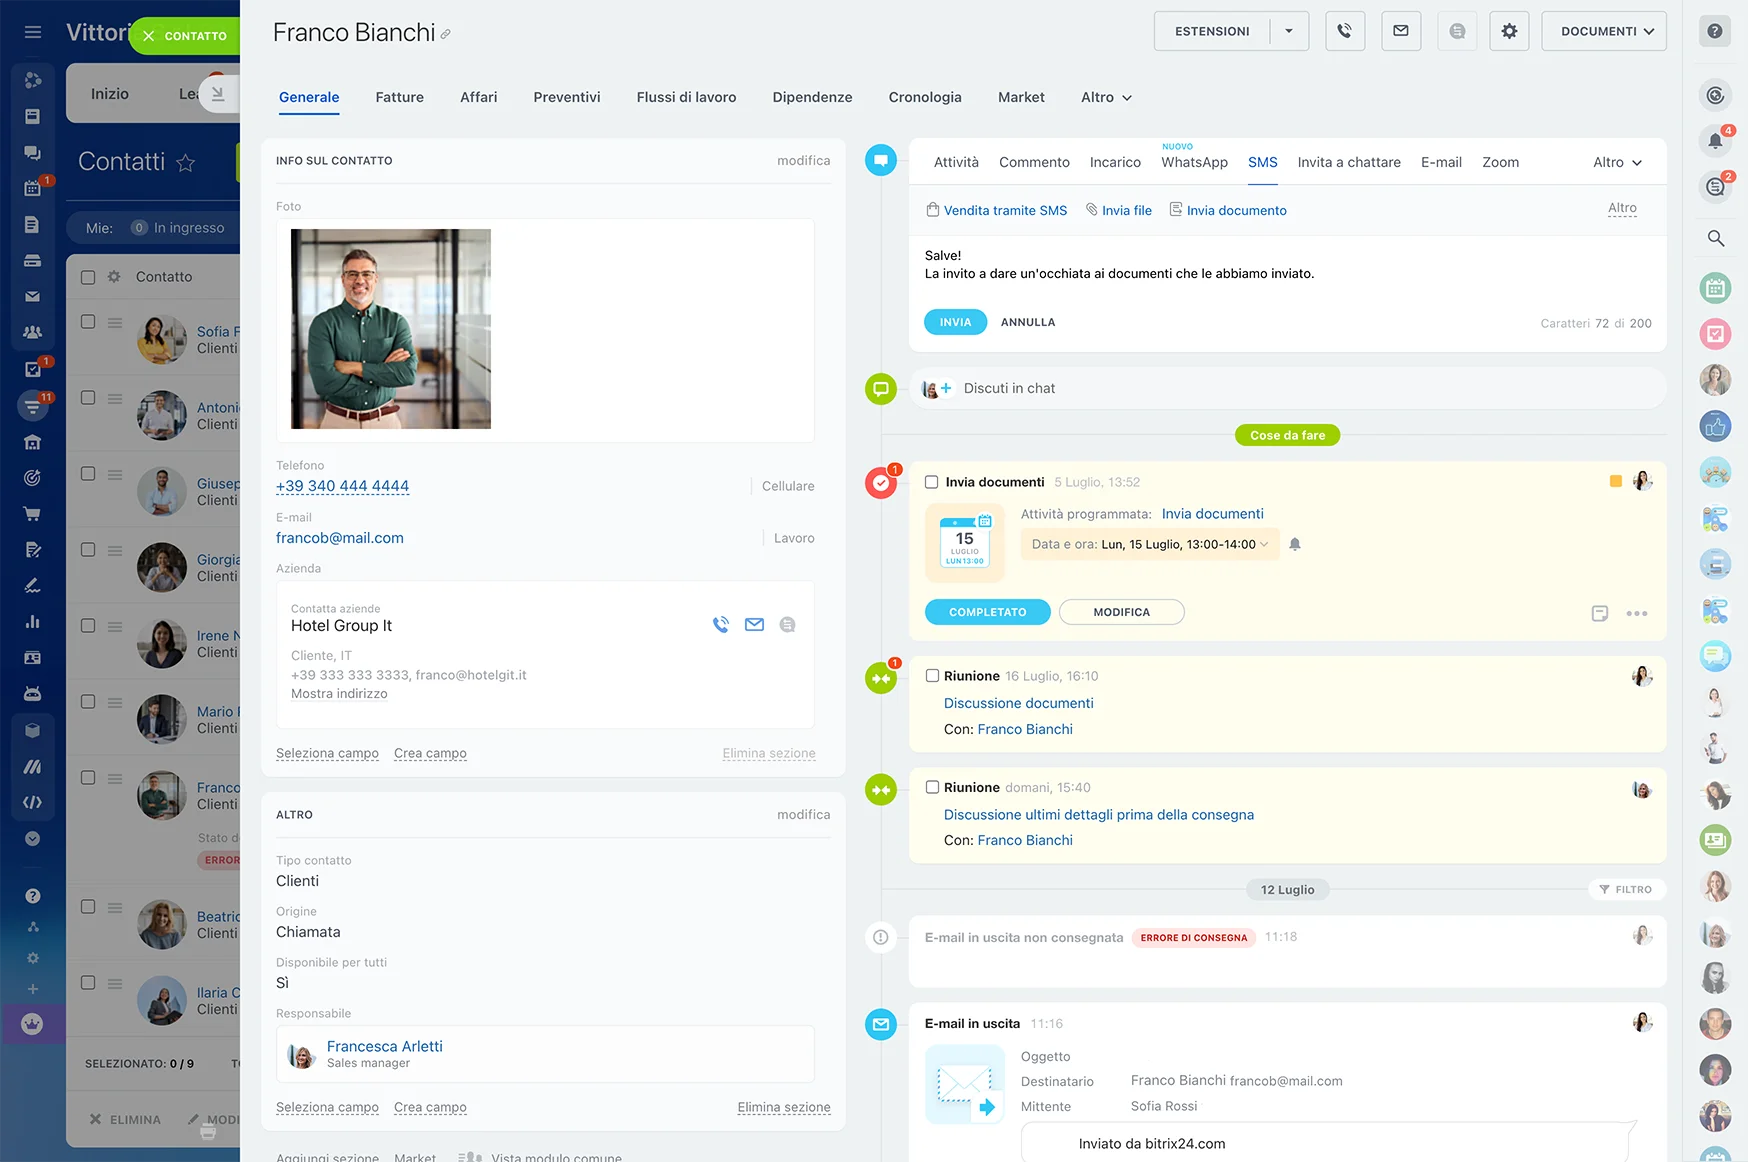1748x1162 pixels.
Task: Open settings gear icon near Documenti
Action: 1509,31
